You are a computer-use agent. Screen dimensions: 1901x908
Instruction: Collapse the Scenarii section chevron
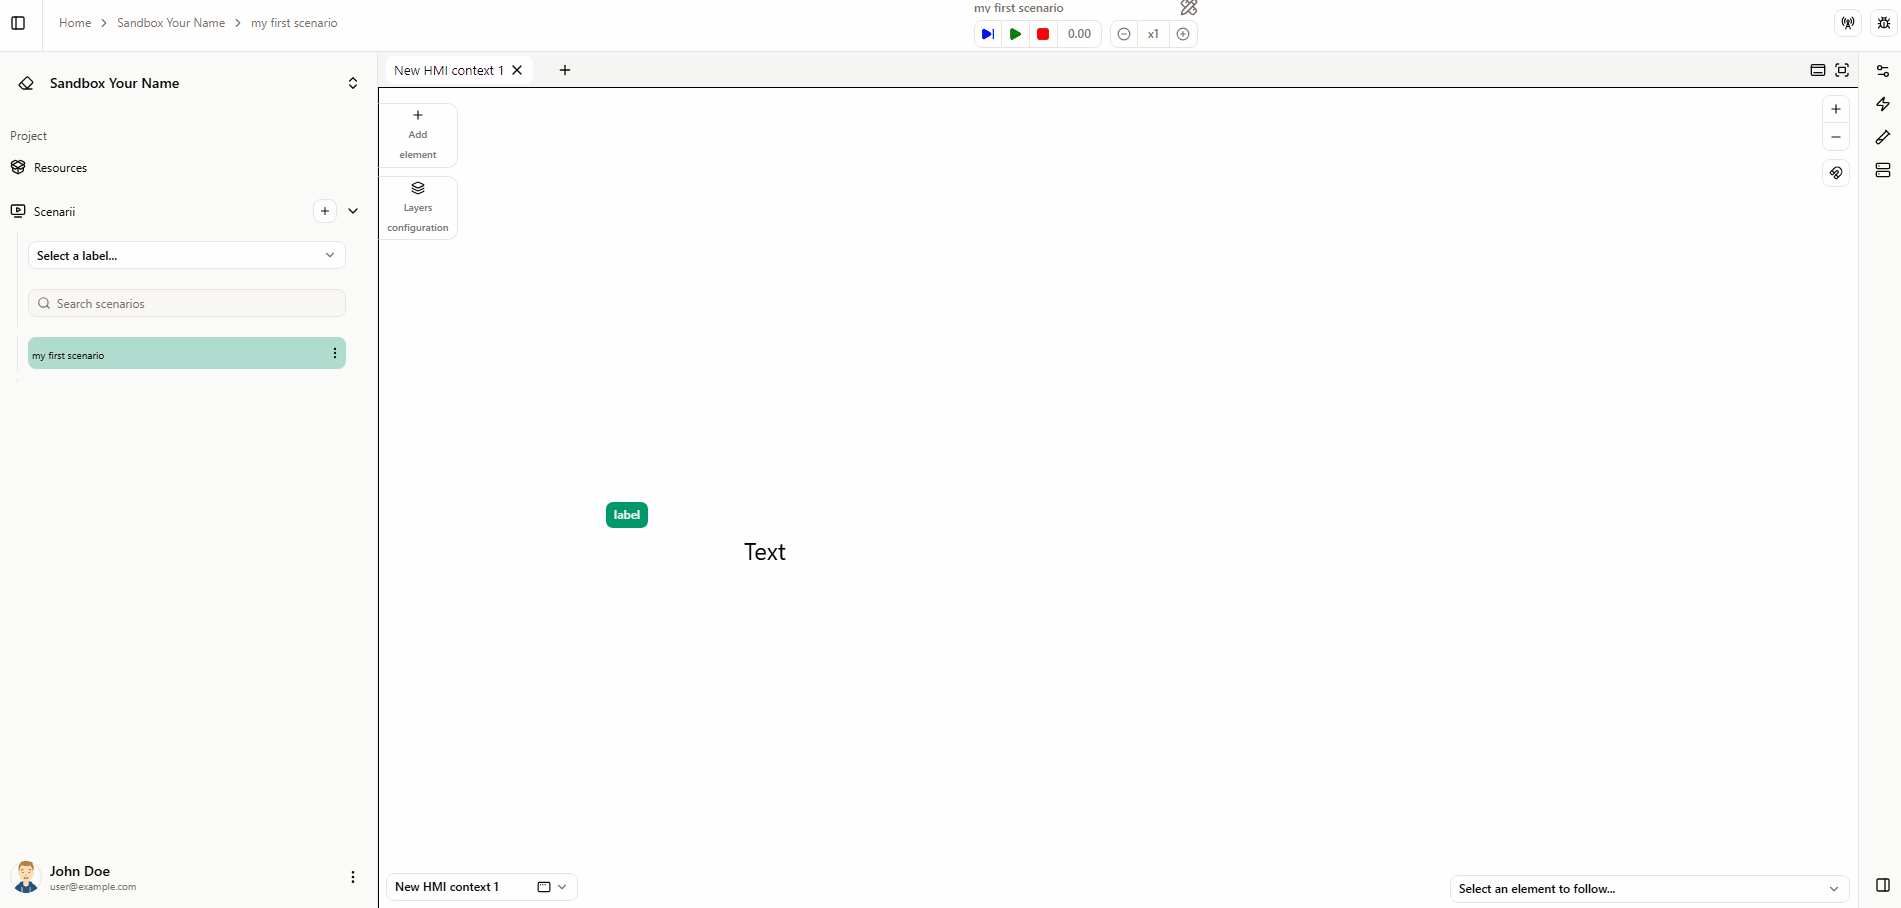point(353,211)
